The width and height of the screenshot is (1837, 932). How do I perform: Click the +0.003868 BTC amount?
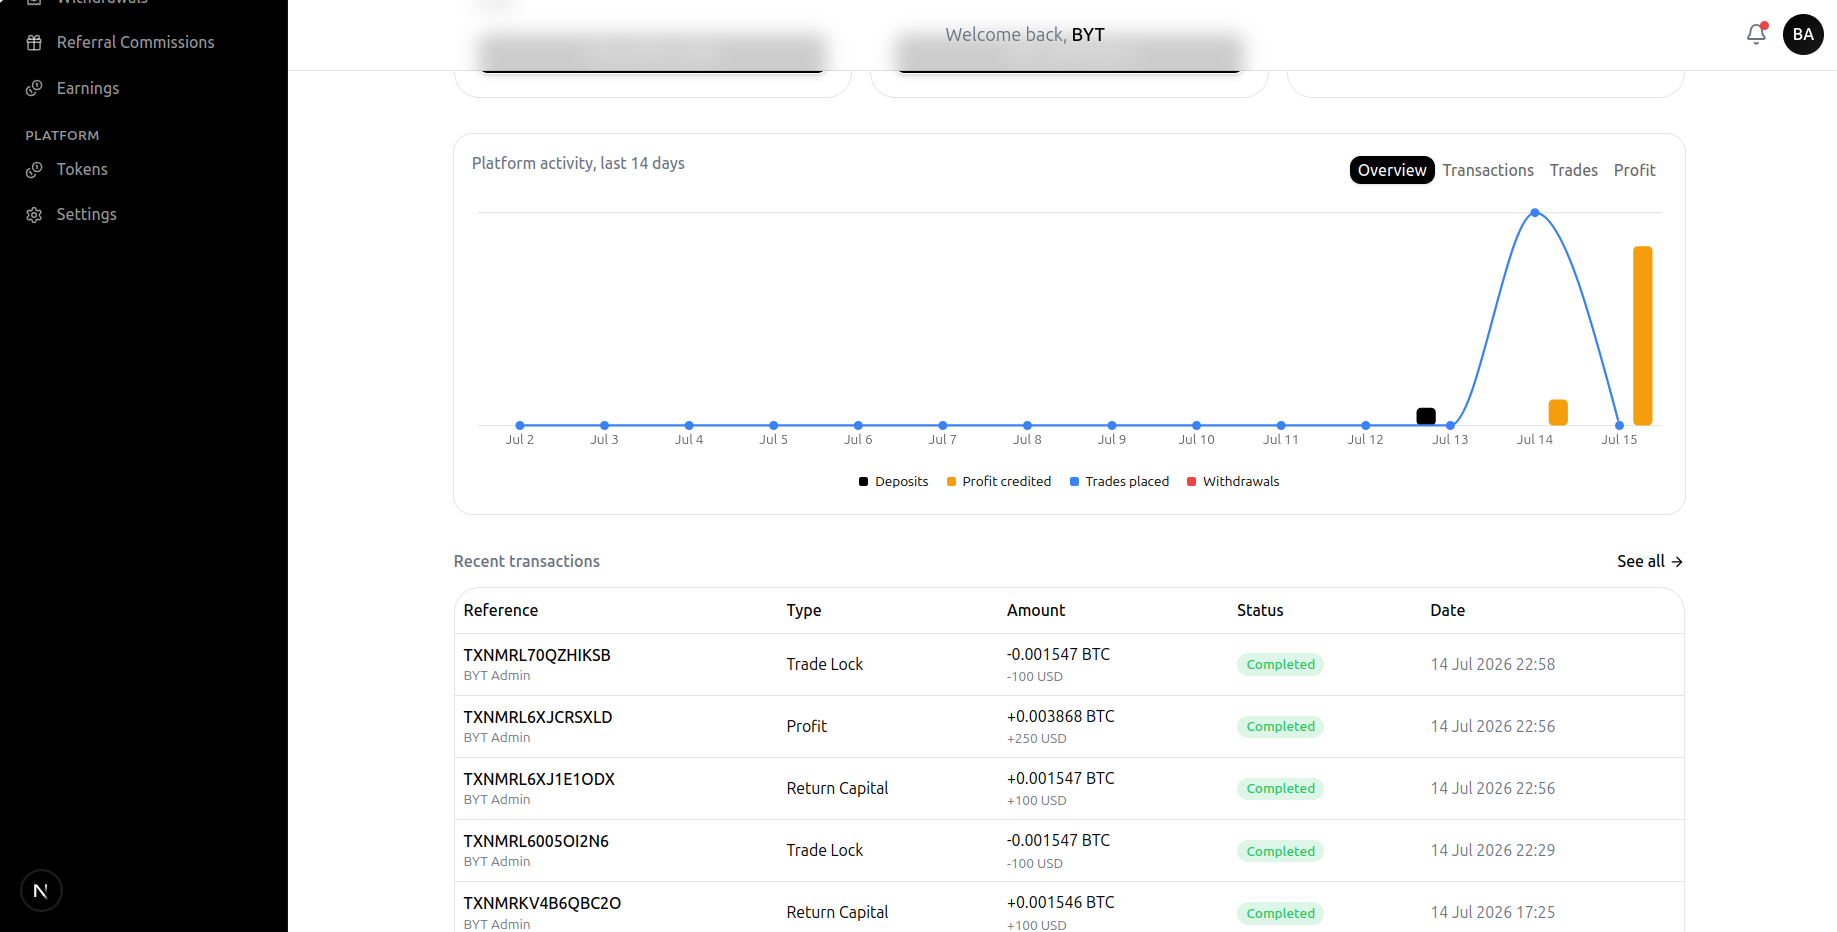[x=1060, y=716]
